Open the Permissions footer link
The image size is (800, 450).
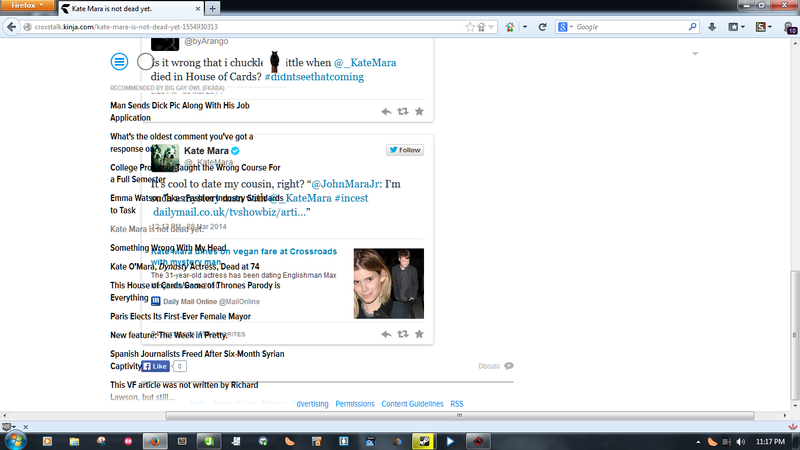pyautogui.click(x=355, y=404)
